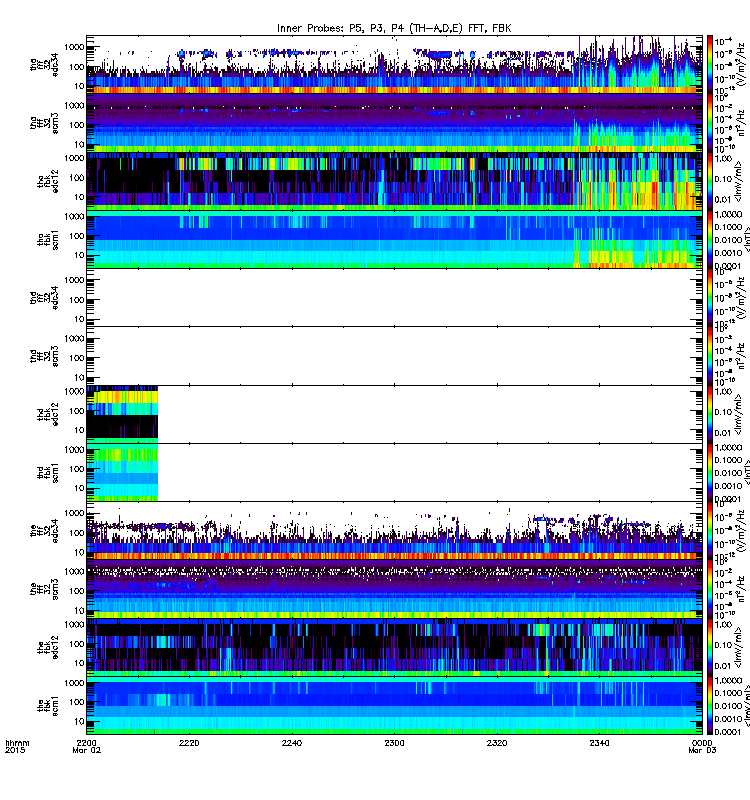Click the 'the fbk scm1' y-axis label
Viewport: 750px width, 800px height.
[x=48, y=706]
